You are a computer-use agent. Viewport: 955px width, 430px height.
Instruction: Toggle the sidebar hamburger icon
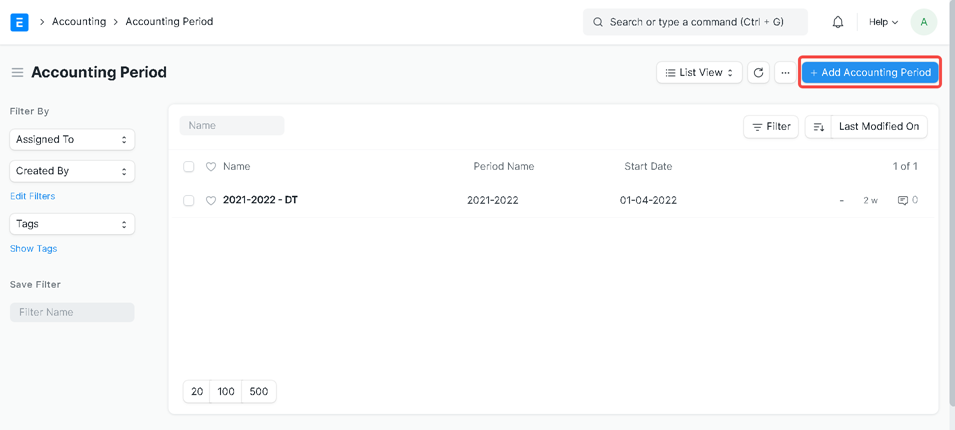point(17,73)
